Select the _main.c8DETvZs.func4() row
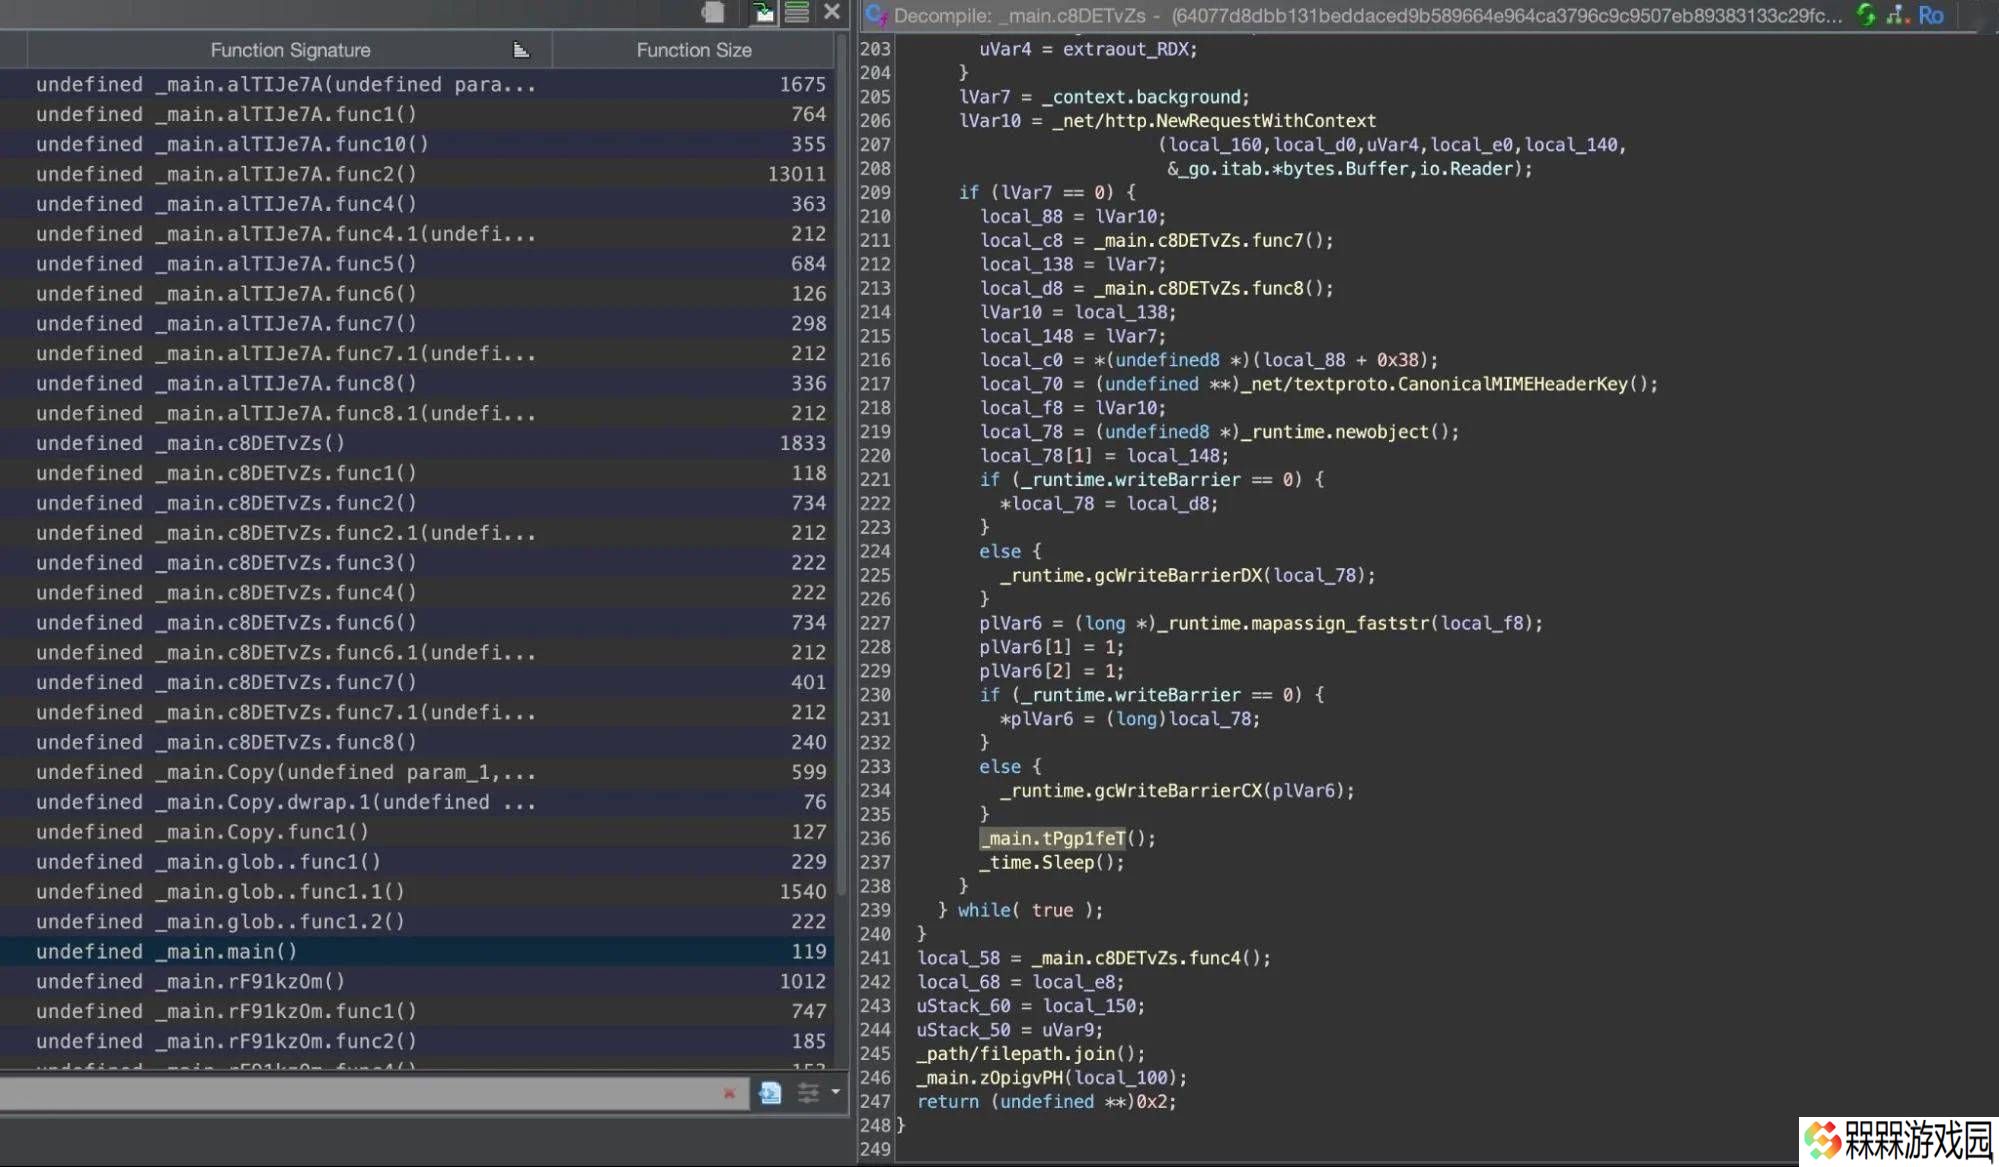1999x1167 pixels. 417,592
